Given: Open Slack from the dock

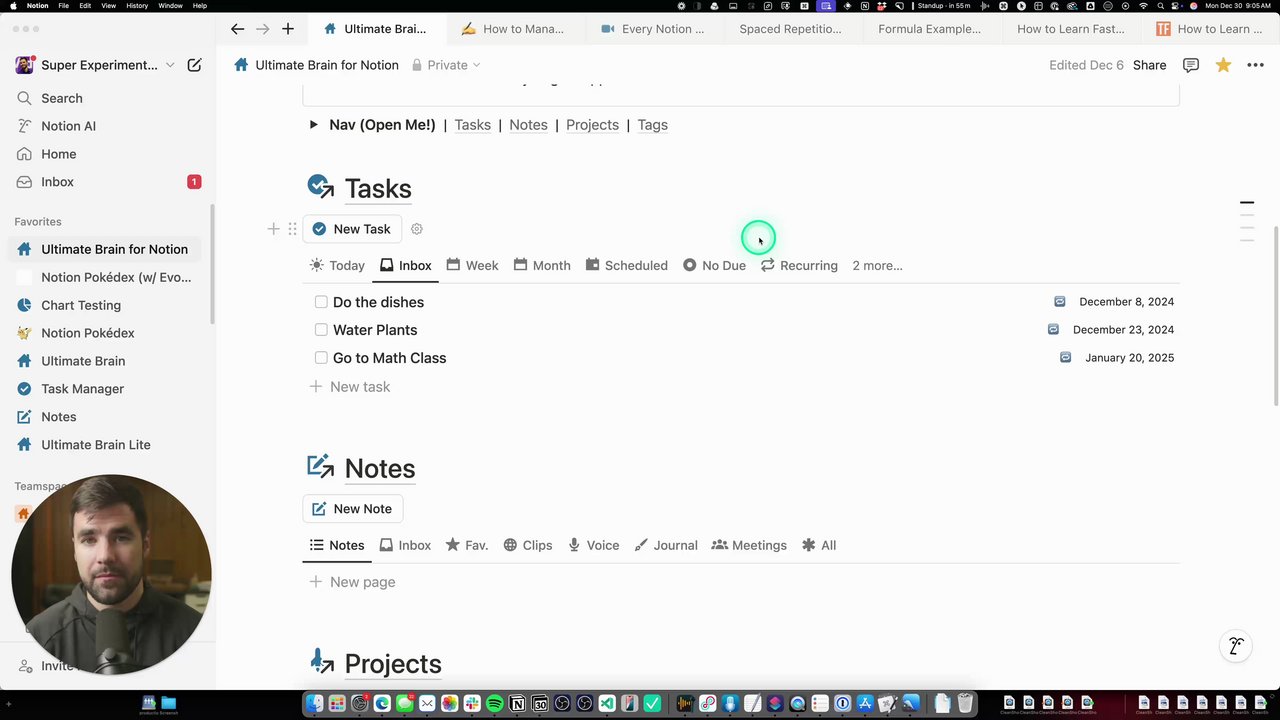Looking at the screenshot, I should pos(472,703).
